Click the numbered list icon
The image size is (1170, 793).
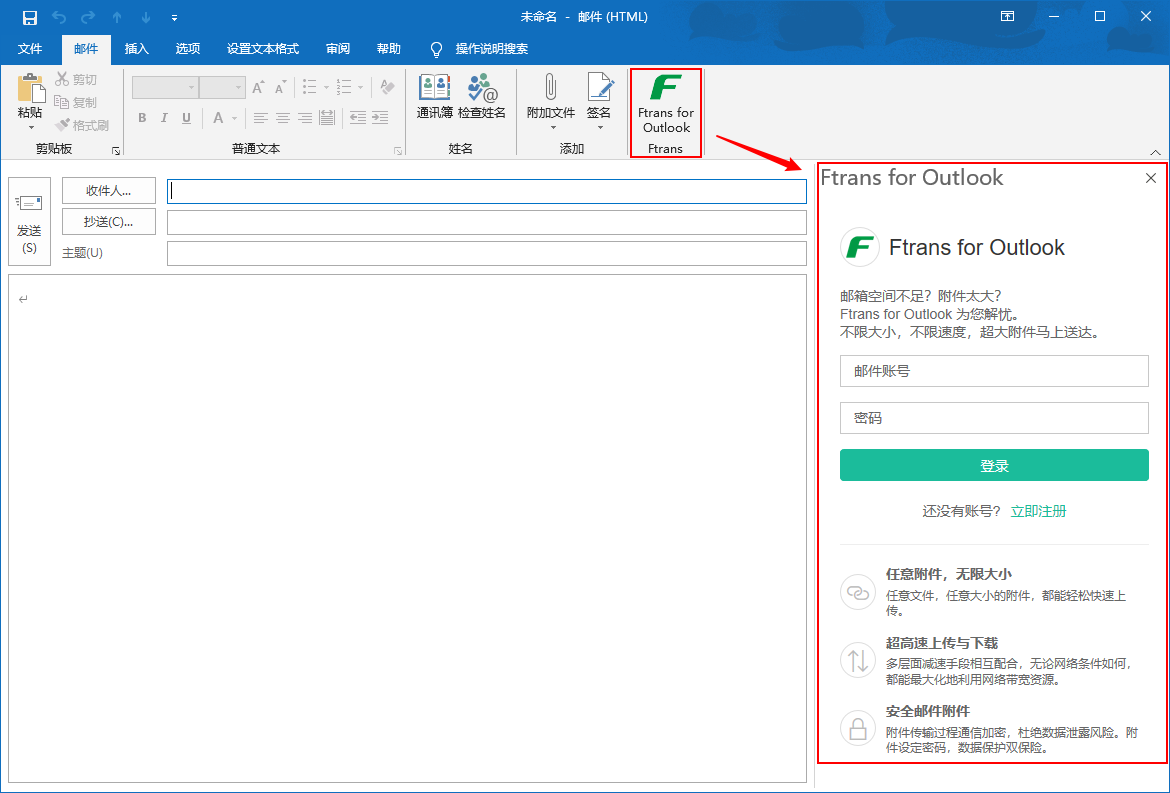tap(344, 87)
